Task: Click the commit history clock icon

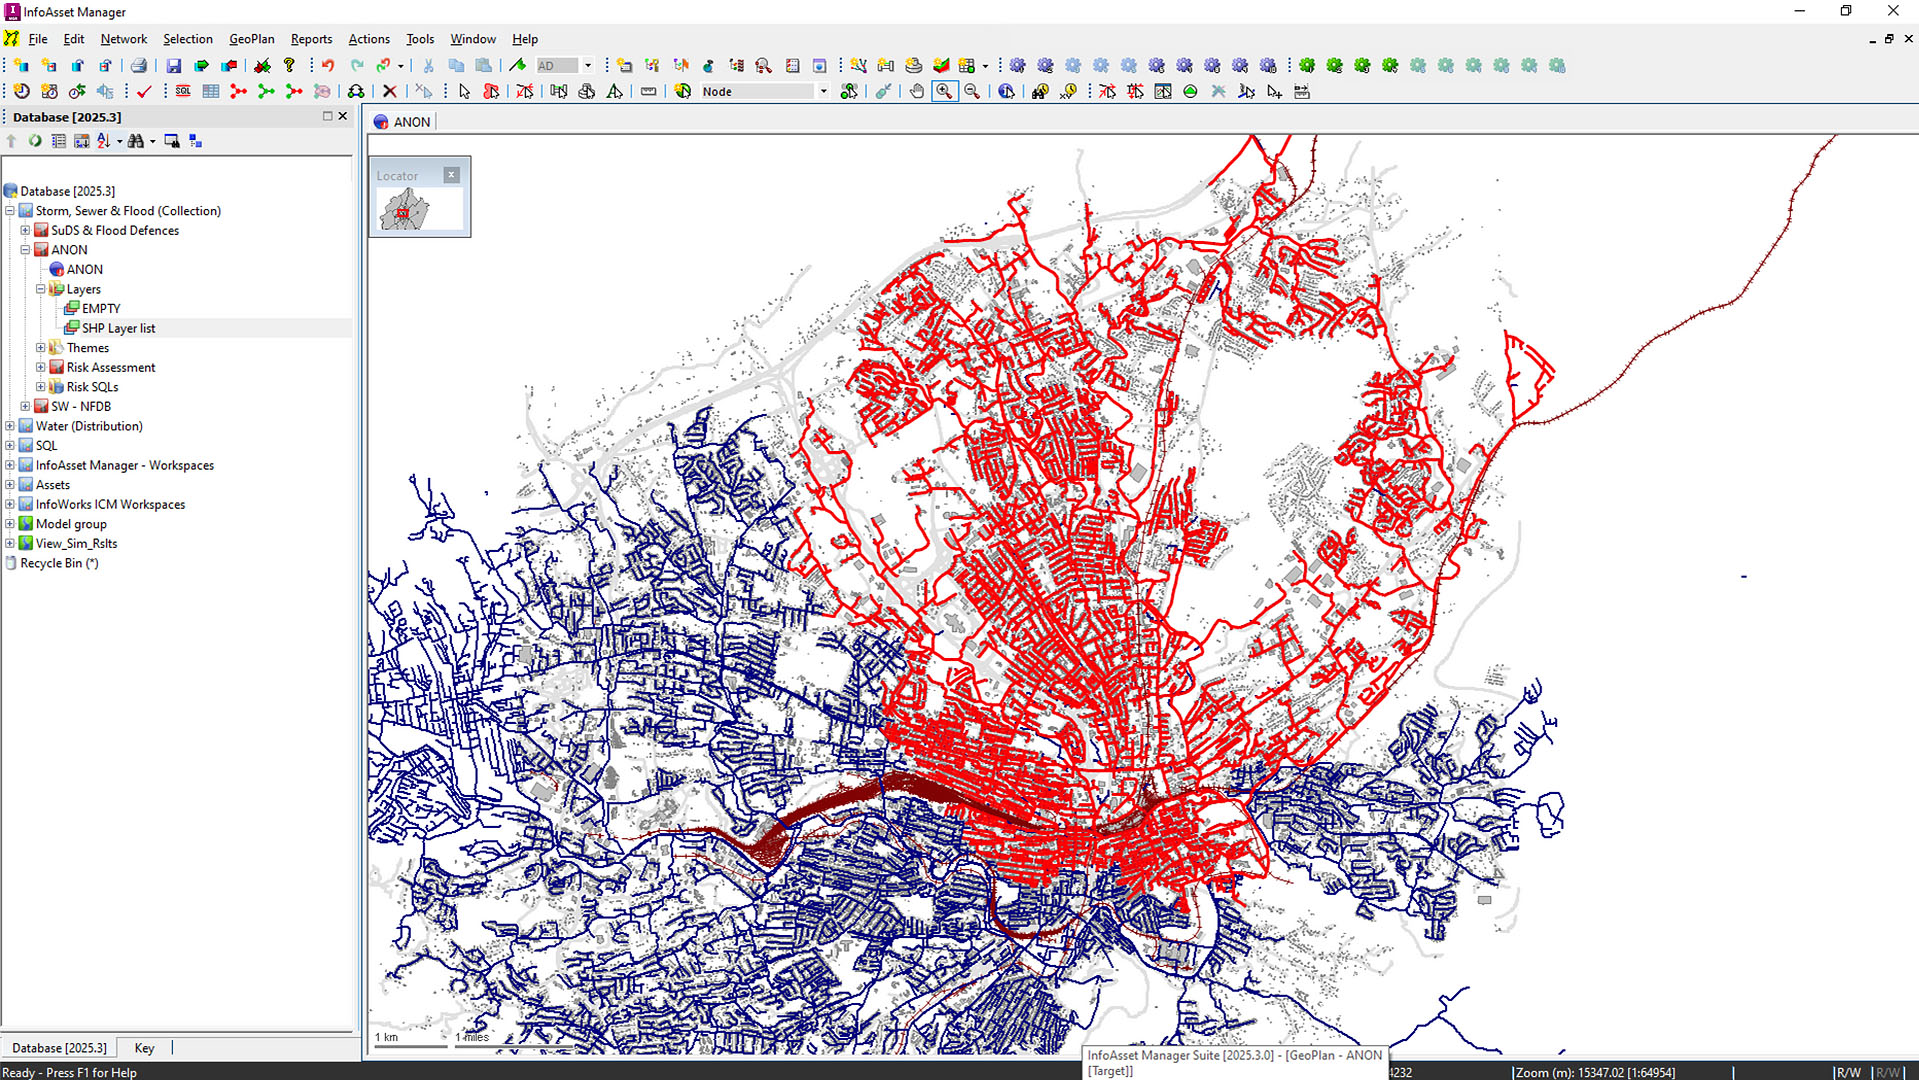Action: coord(22,92)
